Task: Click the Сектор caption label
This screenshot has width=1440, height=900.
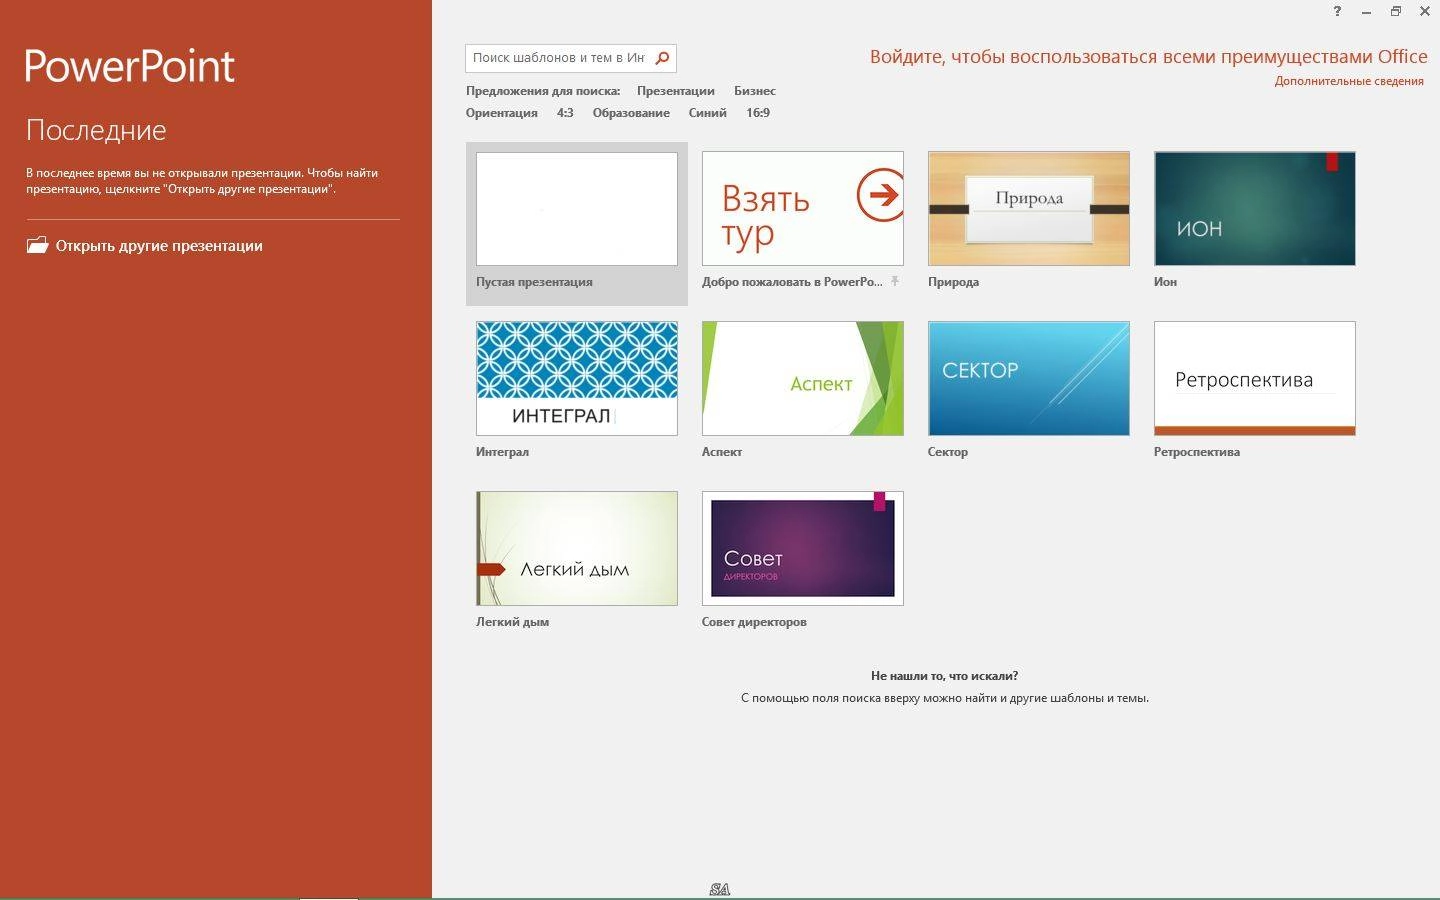Action: tap(948, 452)
